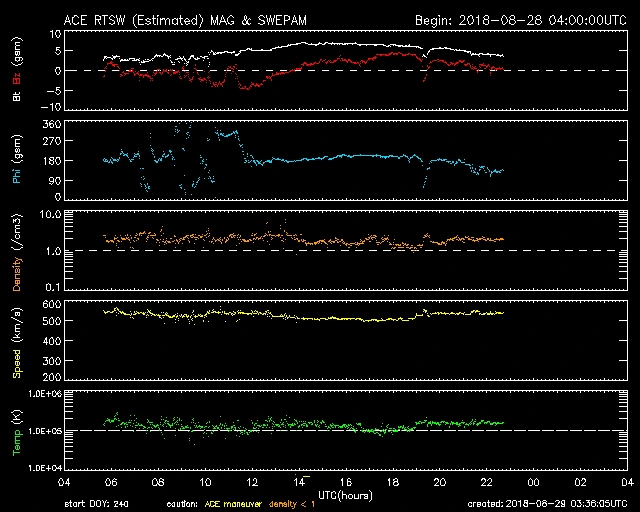Click the 00 hour label on the time axis

tap(533, 482)
